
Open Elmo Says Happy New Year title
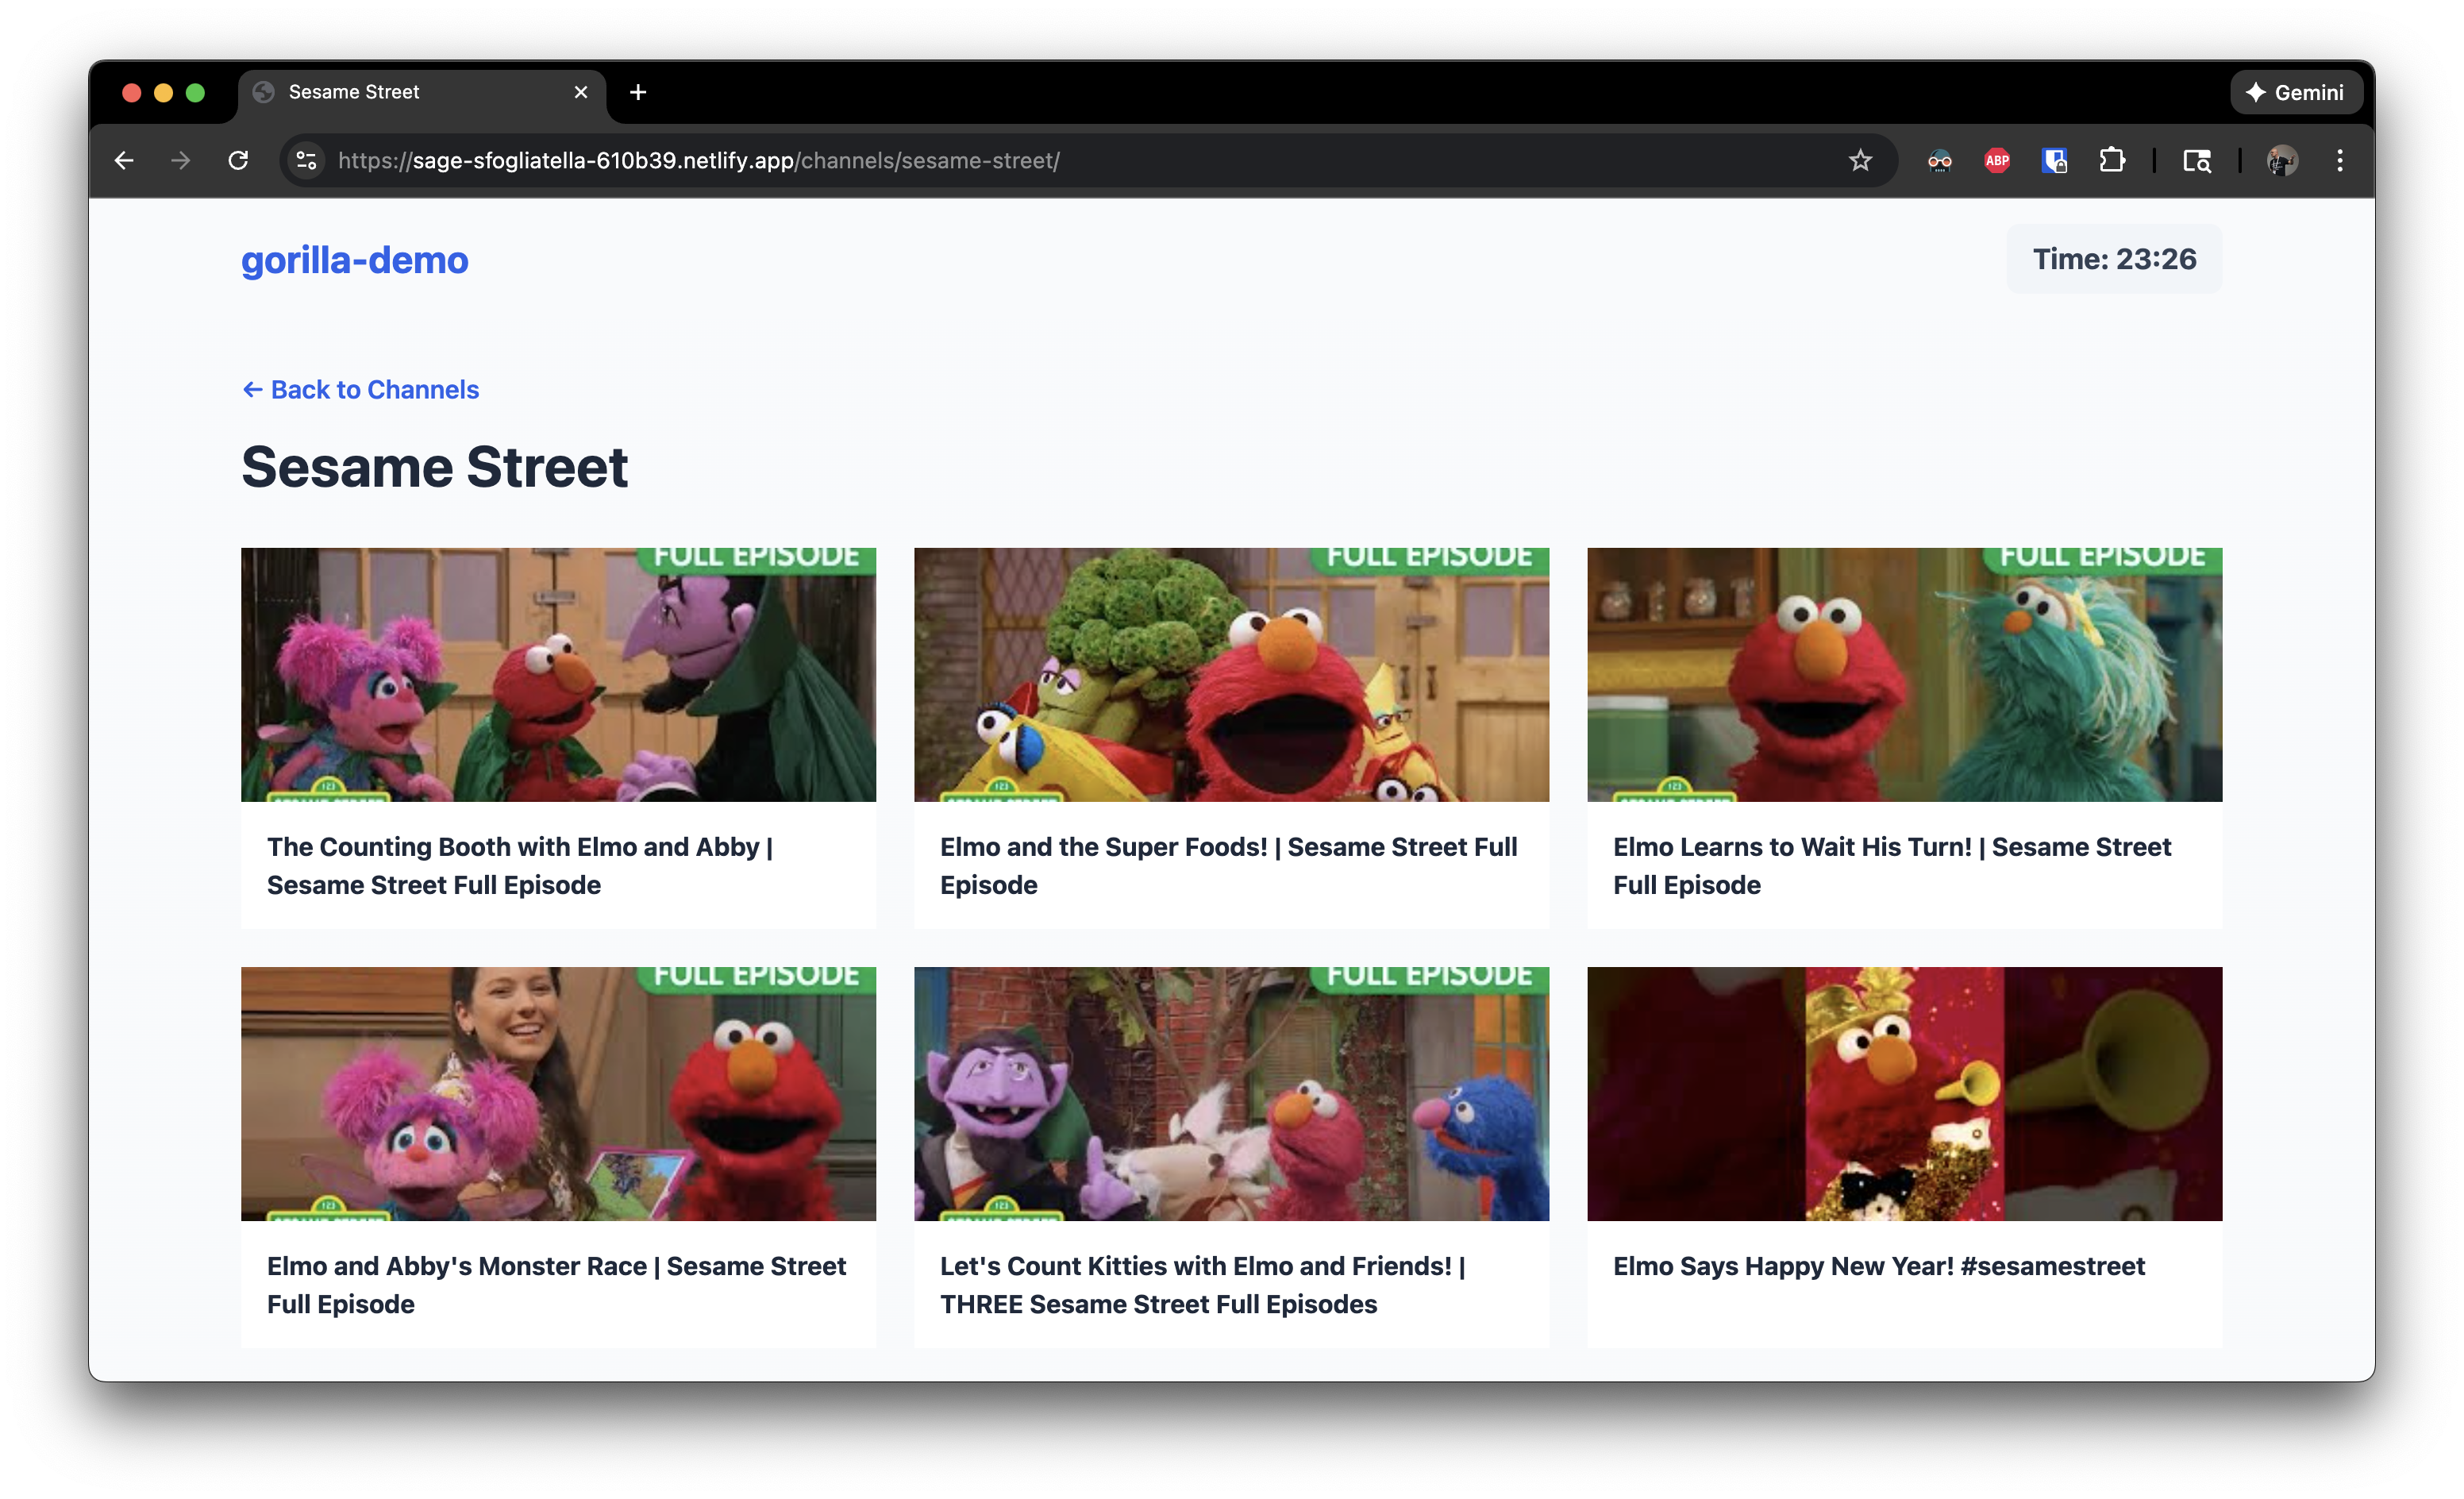tap(1878, 1266)
